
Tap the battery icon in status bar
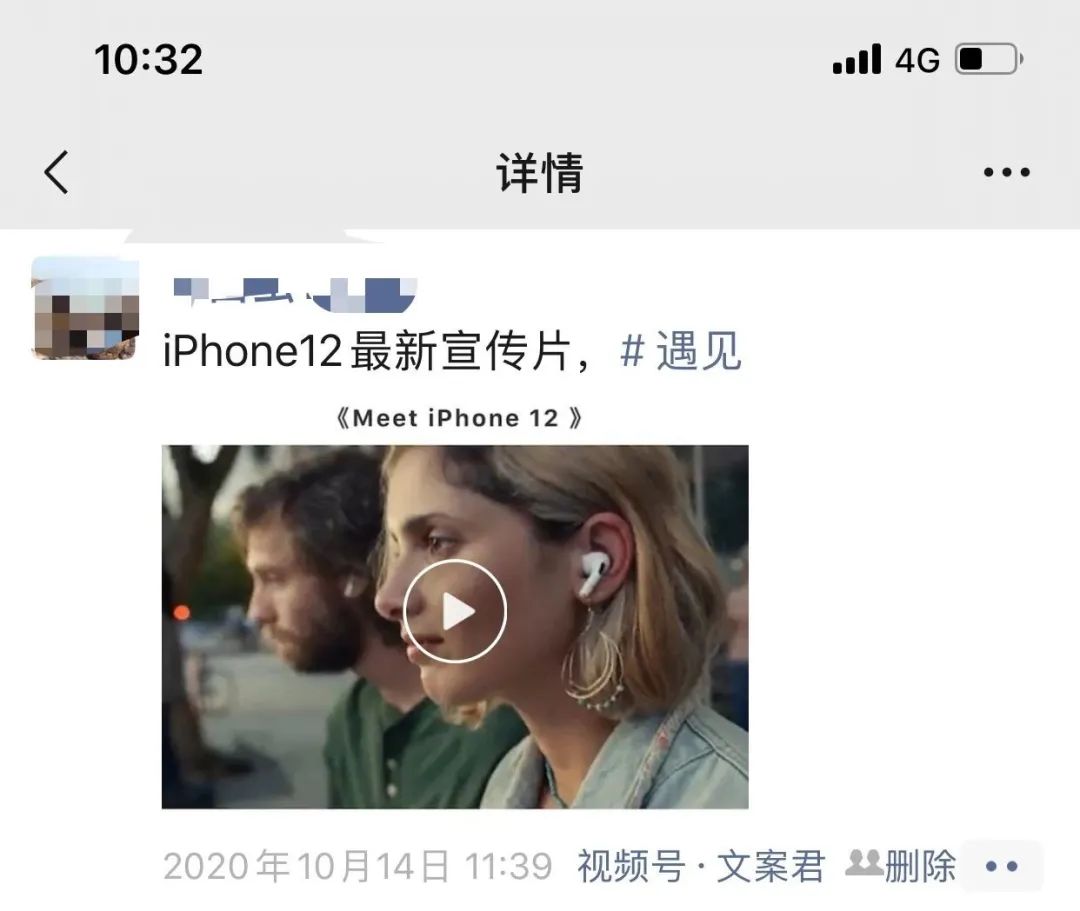[x=988, y=59]
